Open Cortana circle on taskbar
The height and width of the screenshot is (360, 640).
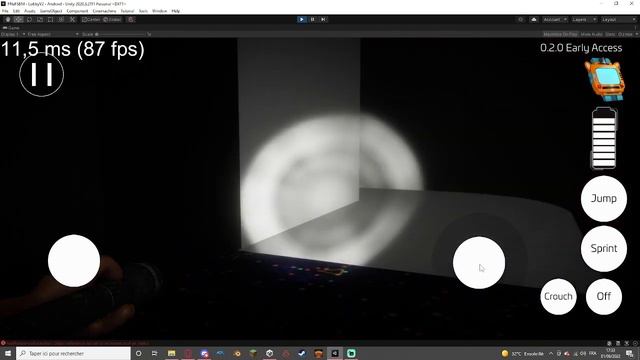138,353
